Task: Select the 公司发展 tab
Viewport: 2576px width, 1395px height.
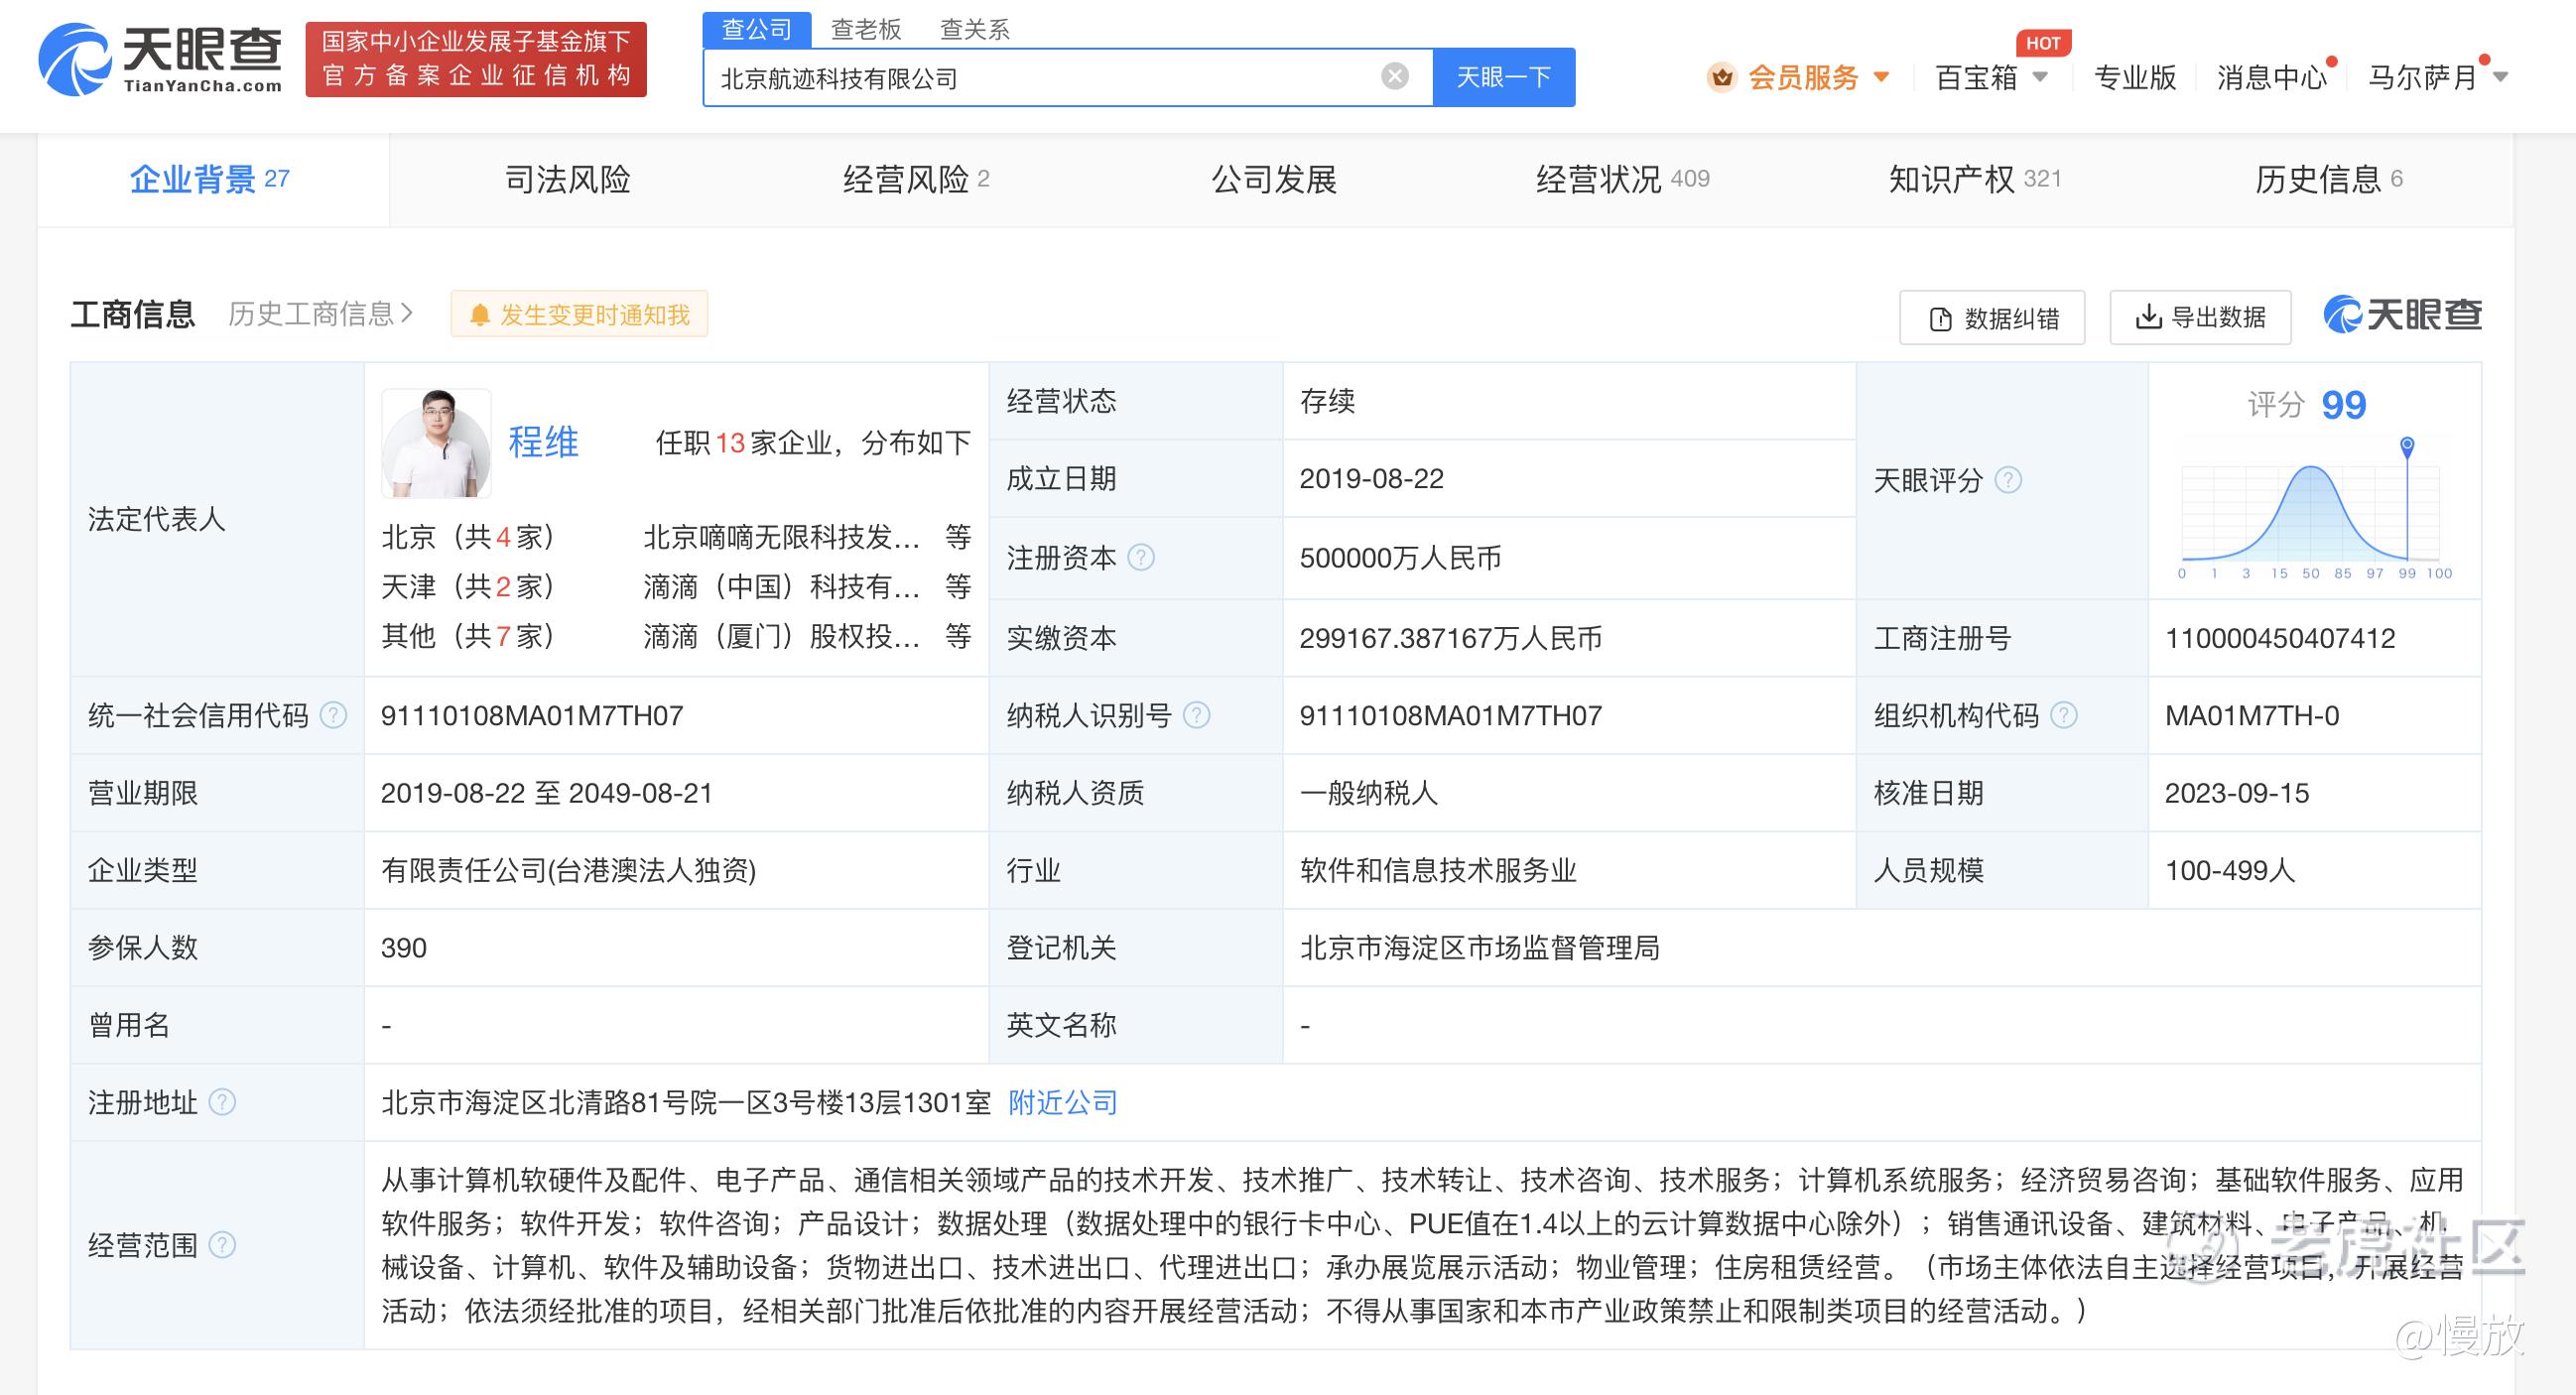Action: 1274,180
